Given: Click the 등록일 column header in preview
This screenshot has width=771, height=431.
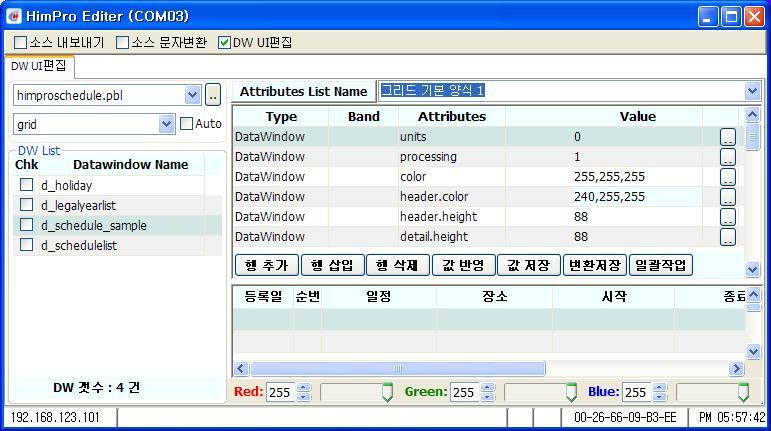Looking at the screenshot, I should [x=263, y=296].
